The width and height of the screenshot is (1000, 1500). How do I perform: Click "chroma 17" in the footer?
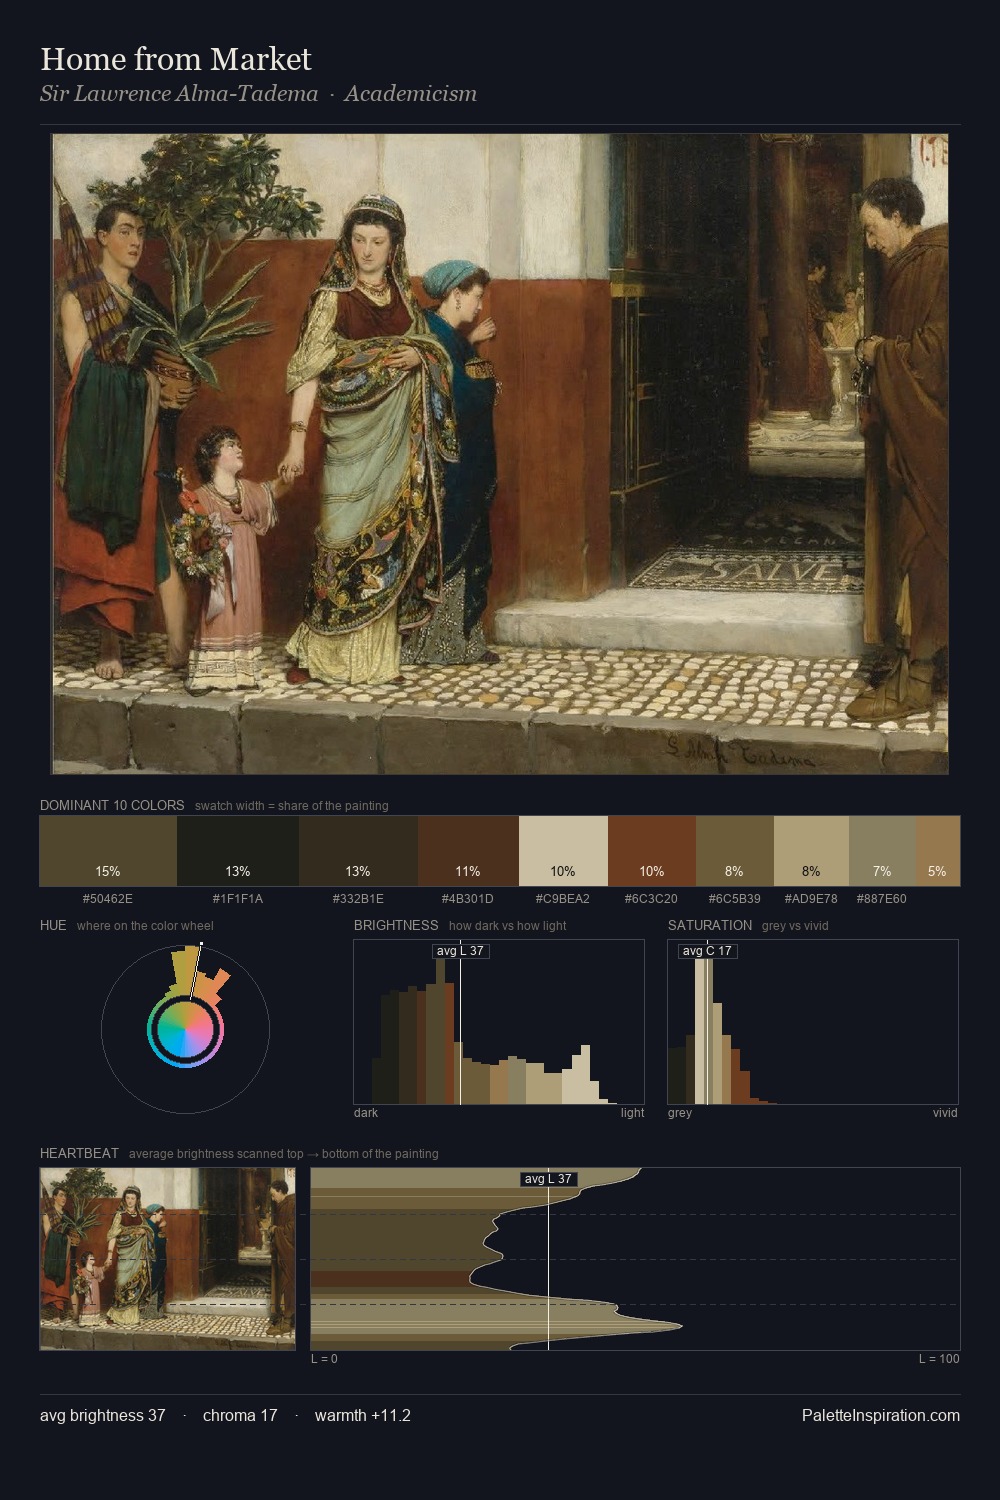point(240,1415)
